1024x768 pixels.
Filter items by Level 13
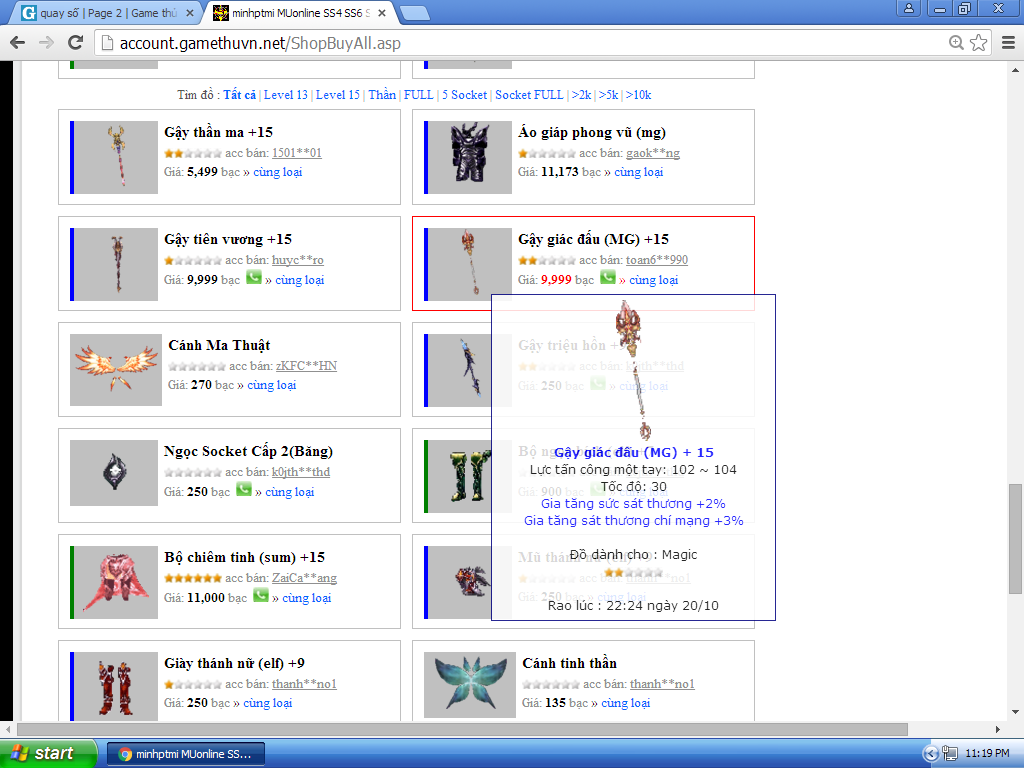285,95
